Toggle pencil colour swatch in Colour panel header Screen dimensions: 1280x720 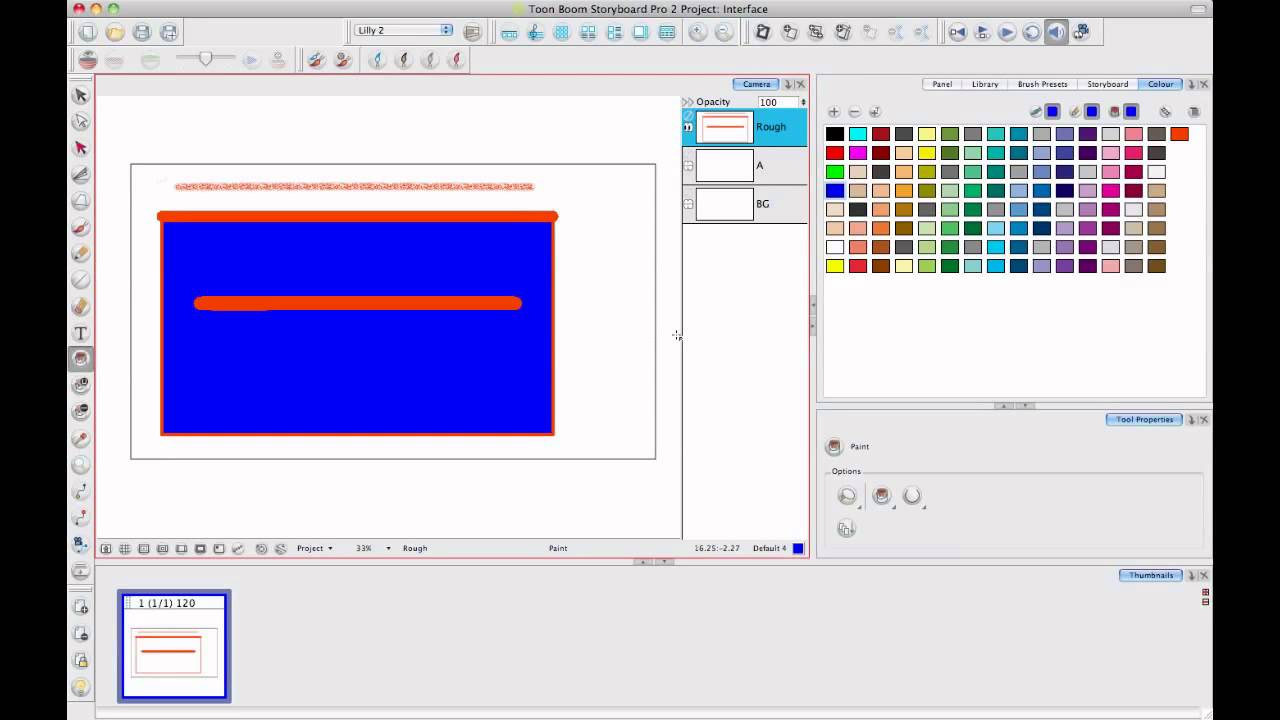tap(1092, 112)
